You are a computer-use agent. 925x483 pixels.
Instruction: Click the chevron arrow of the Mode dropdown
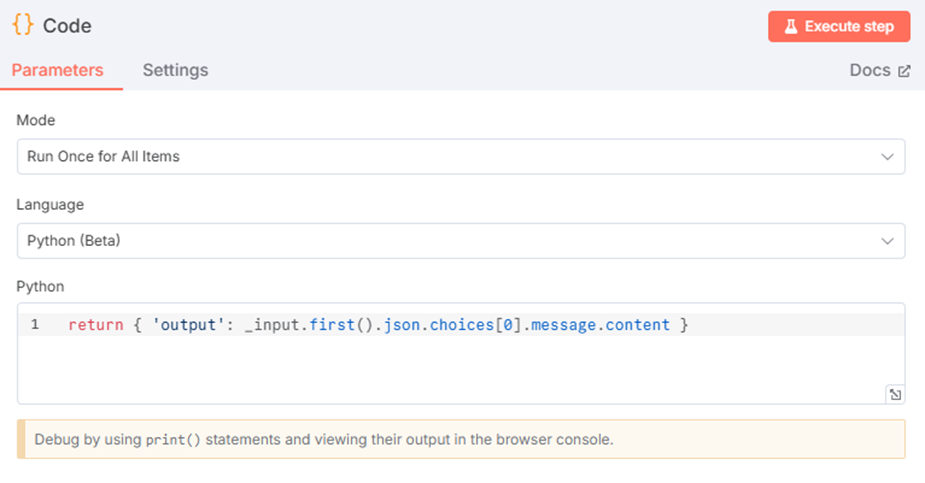click(x=887, y=157)
